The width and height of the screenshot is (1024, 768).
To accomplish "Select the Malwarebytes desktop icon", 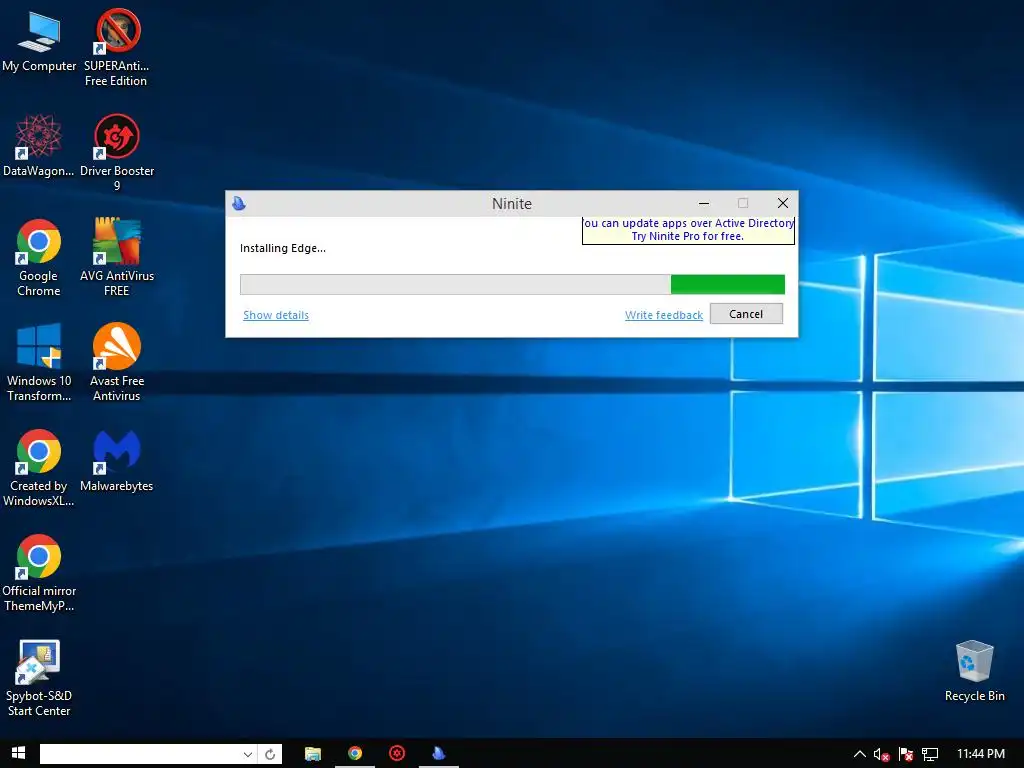I will [x=117, y=460].
